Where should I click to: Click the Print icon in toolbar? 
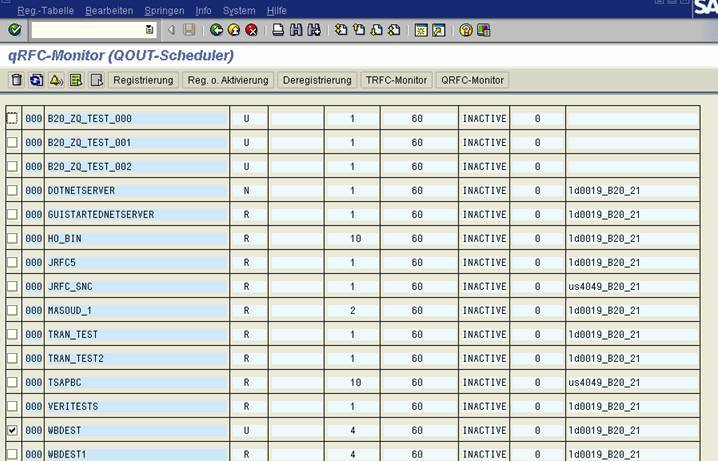[279, 30]
